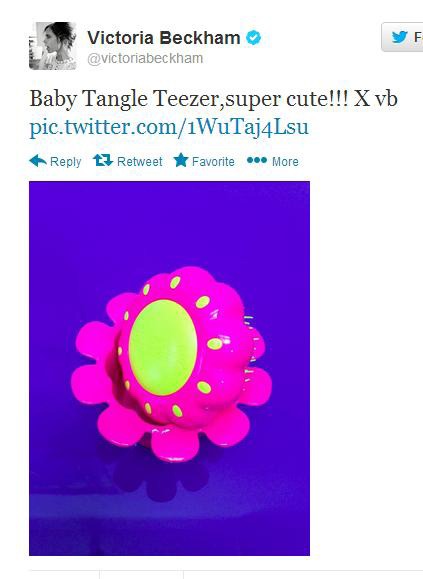Open the Victoria Beckham display name
This screenshot has width=423, height=579.
point(164,38)
